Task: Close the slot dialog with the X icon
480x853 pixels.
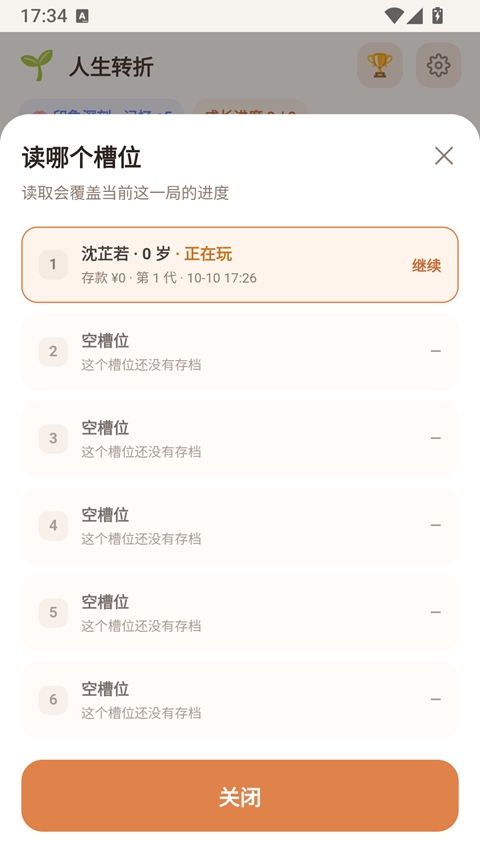Action: point(444,156)
